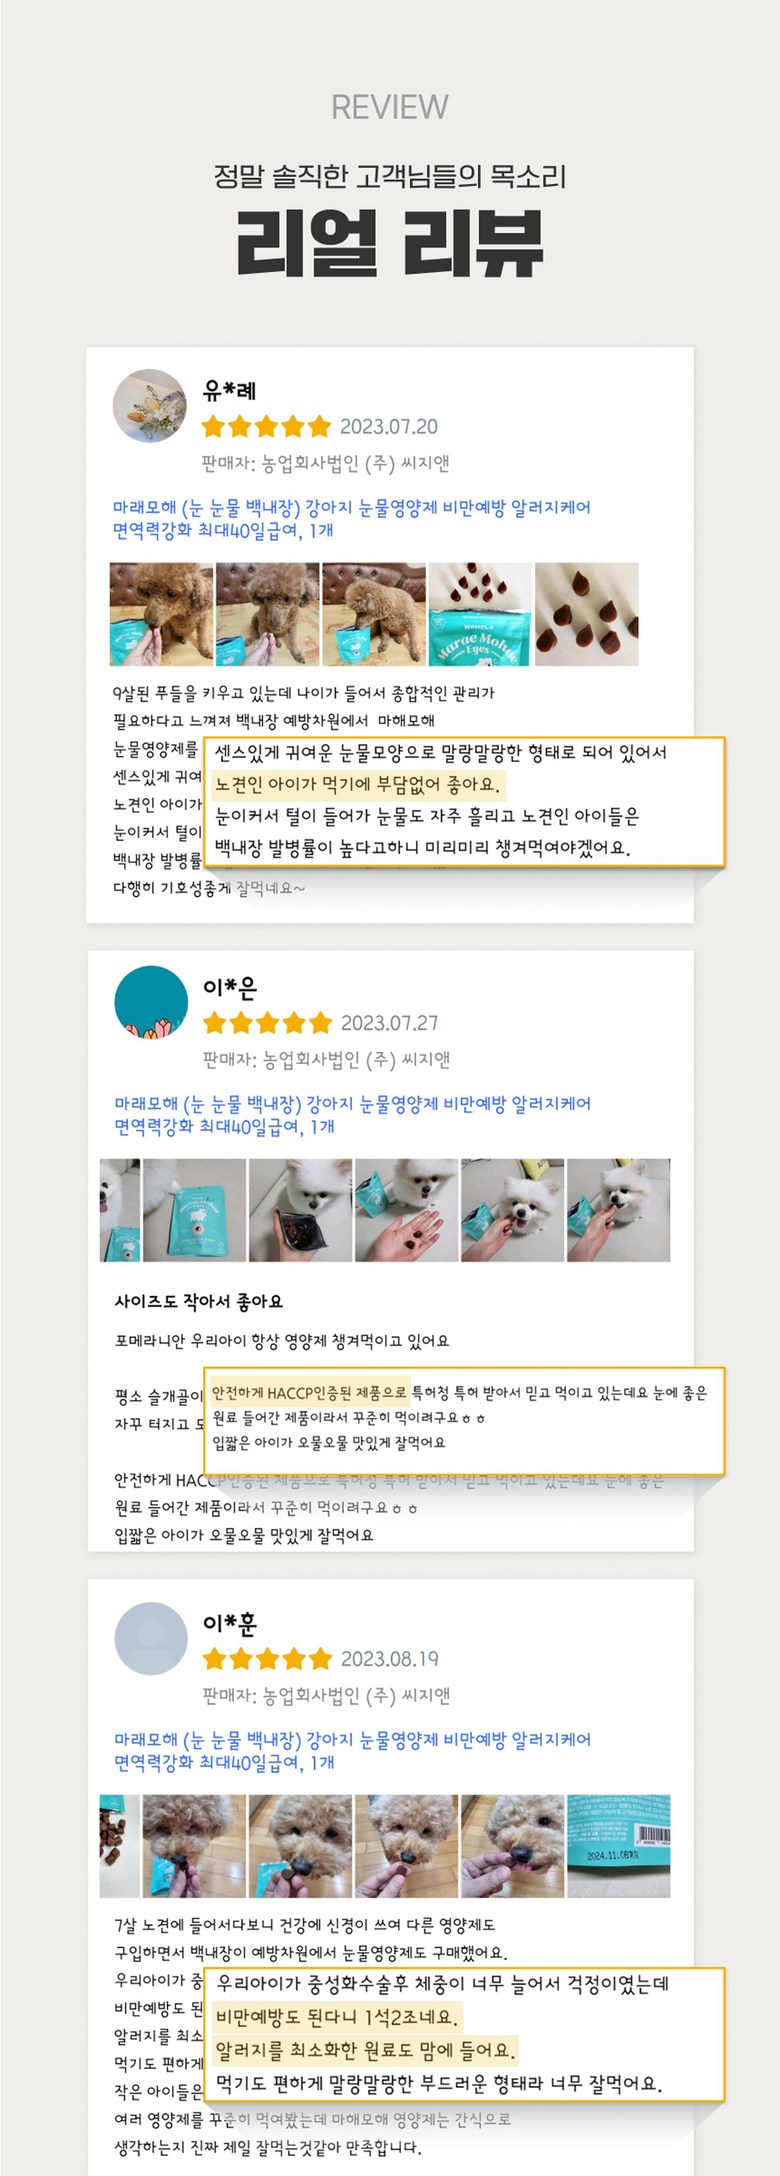
Task: Click 이*훈 reviewer's gray default avatar
Action: pos(151,1638)
